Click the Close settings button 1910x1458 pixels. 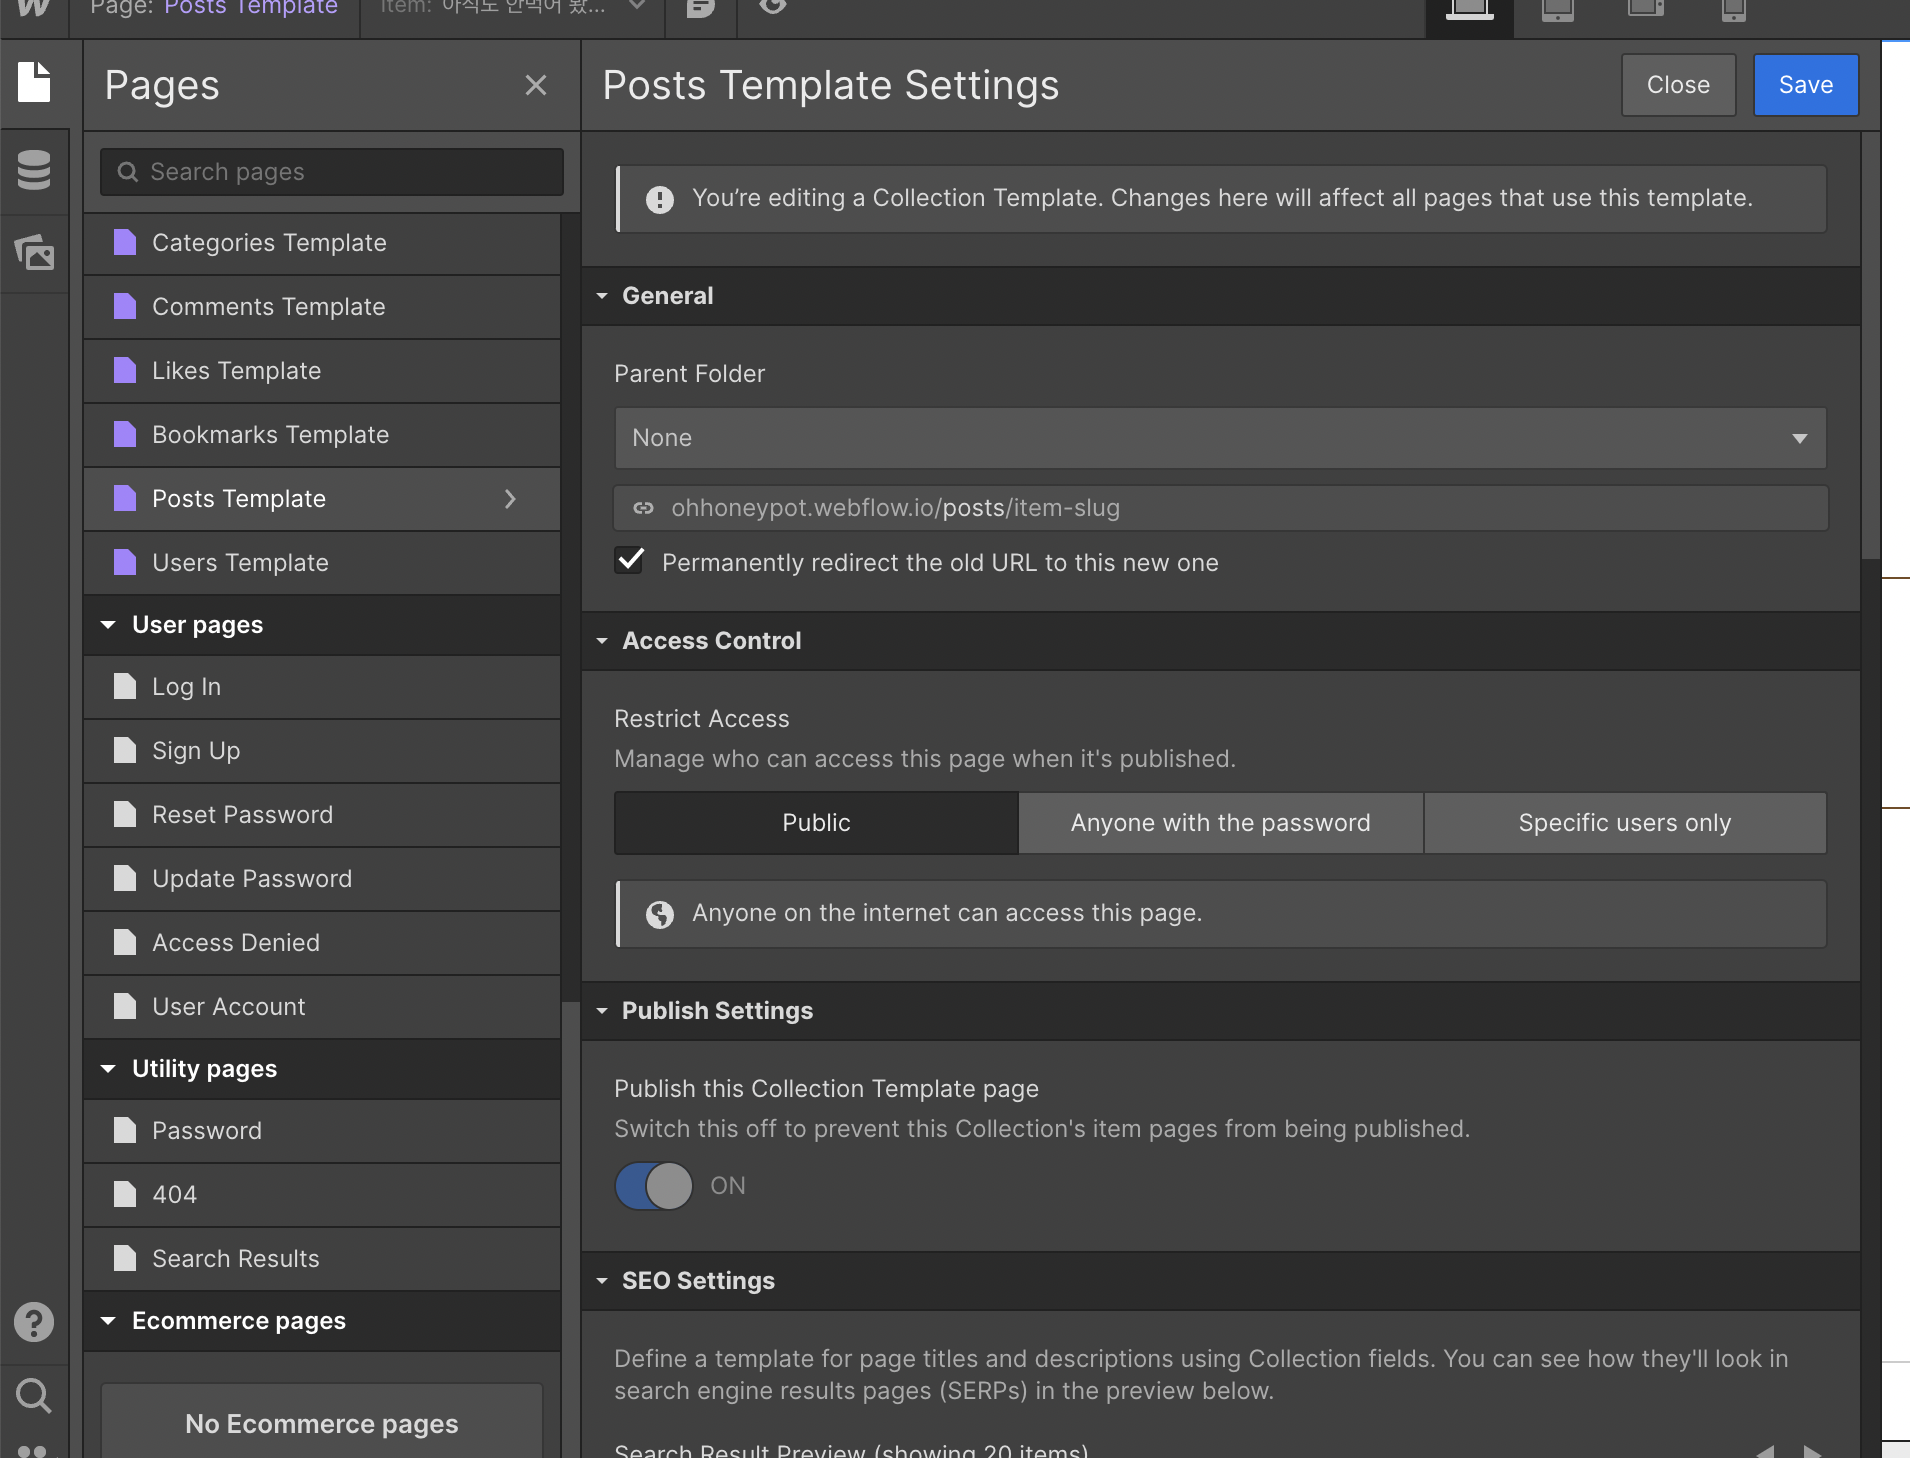coord(1678,85)
